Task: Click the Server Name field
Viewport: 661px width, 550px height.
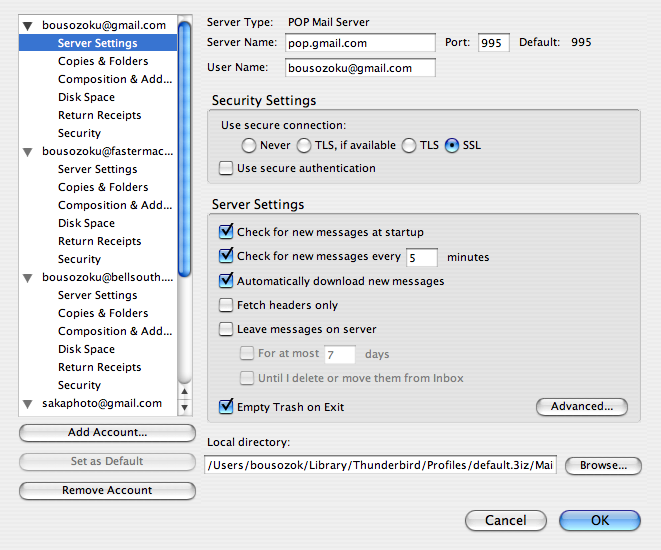Action: pyautogui.click(x=360, y=43)
